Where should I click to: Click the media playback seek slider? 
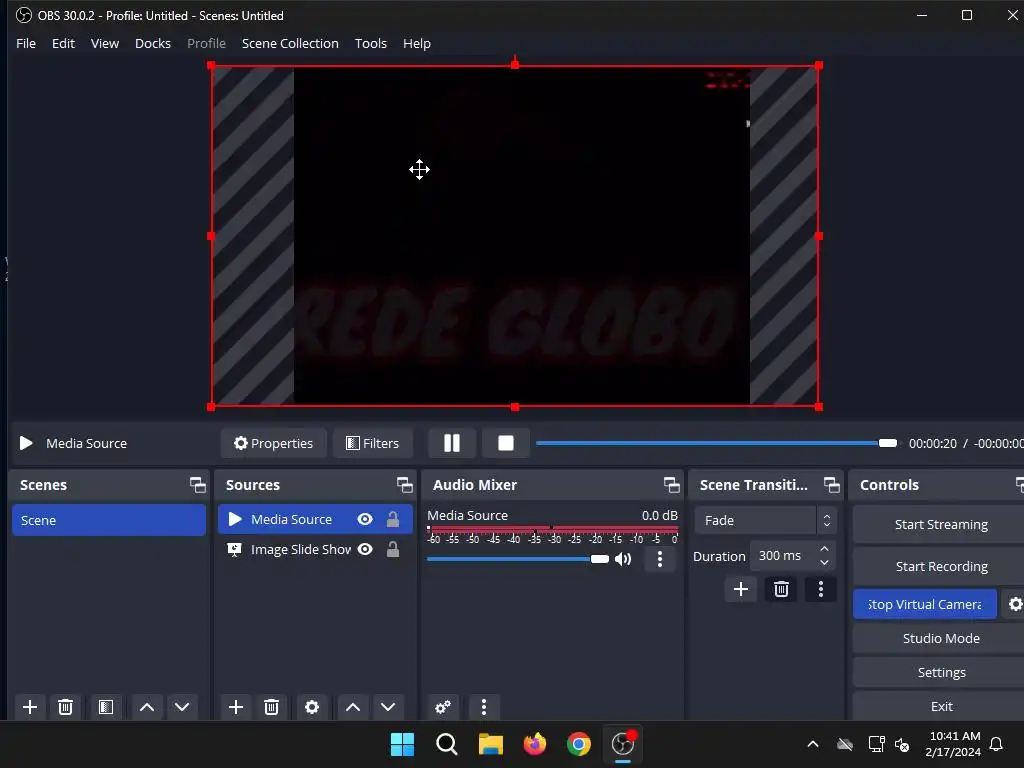pyautogui.click(x=716, y=443)
